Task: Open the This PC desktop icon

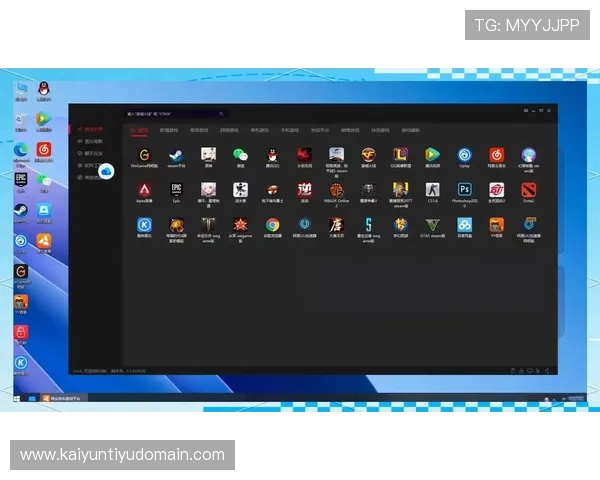Action: tap(21, 91)
